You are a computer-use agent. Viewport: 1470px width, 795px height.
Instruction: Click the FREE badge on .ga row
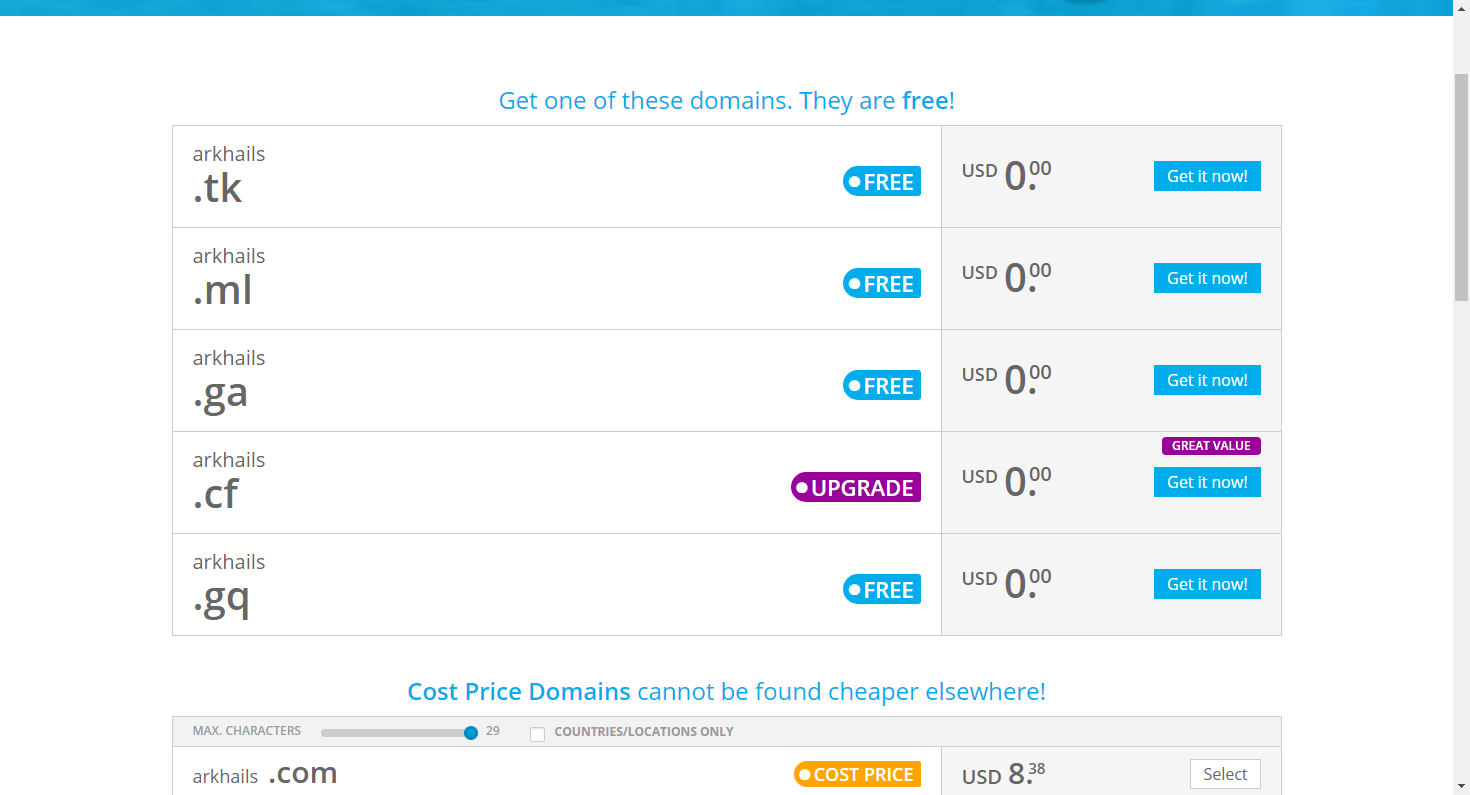tap(882, 386)
